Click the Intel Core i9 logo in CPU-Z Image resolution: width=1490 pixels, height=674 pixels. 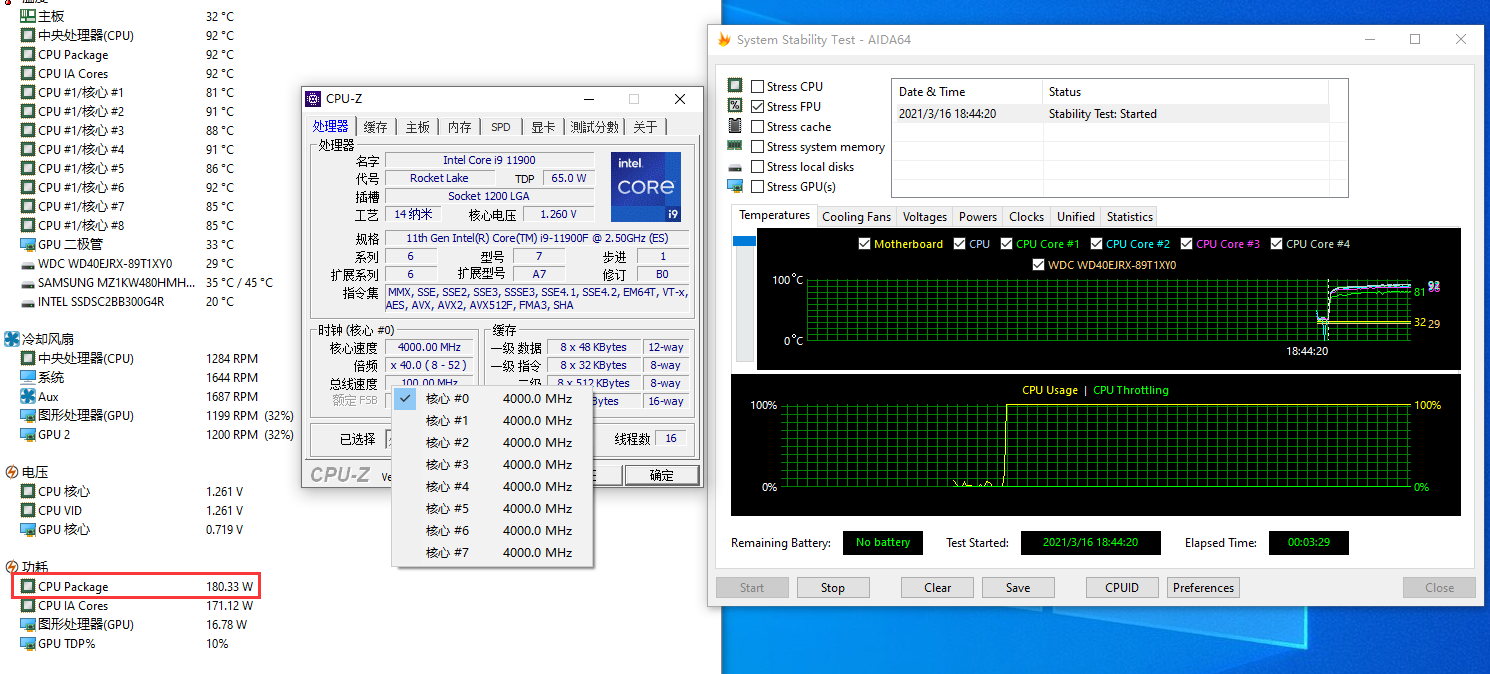[x=646, y=187]
